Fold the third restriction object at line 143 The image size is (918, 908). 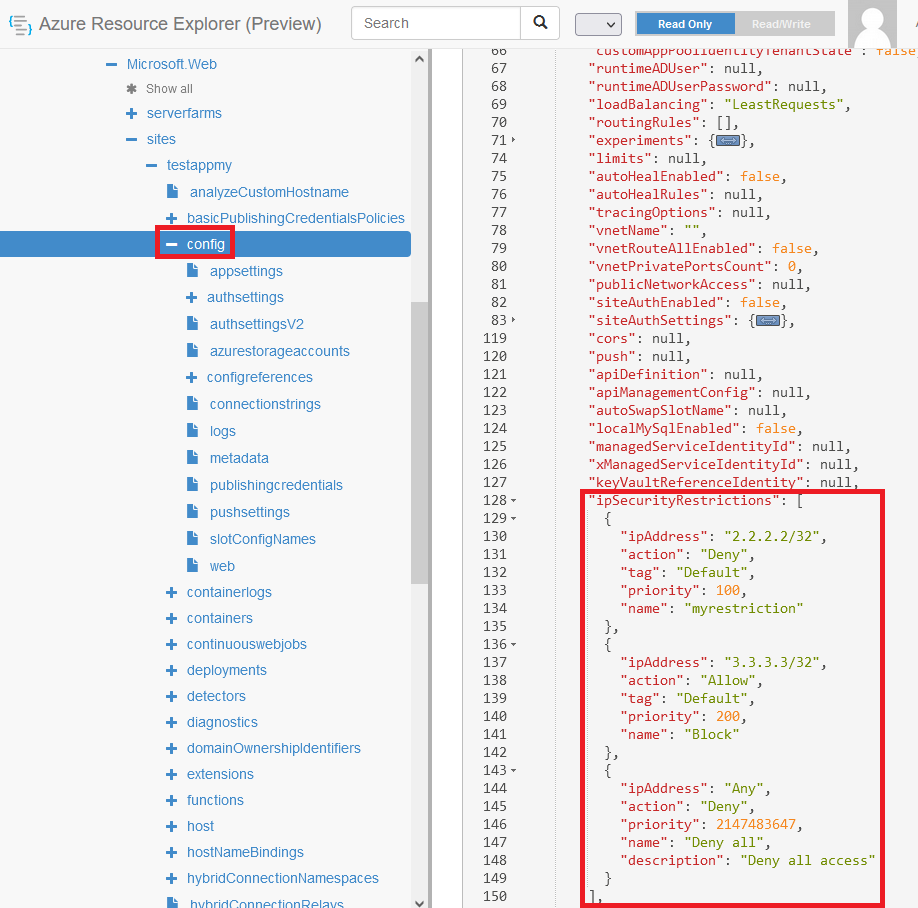tap(513, 770)
